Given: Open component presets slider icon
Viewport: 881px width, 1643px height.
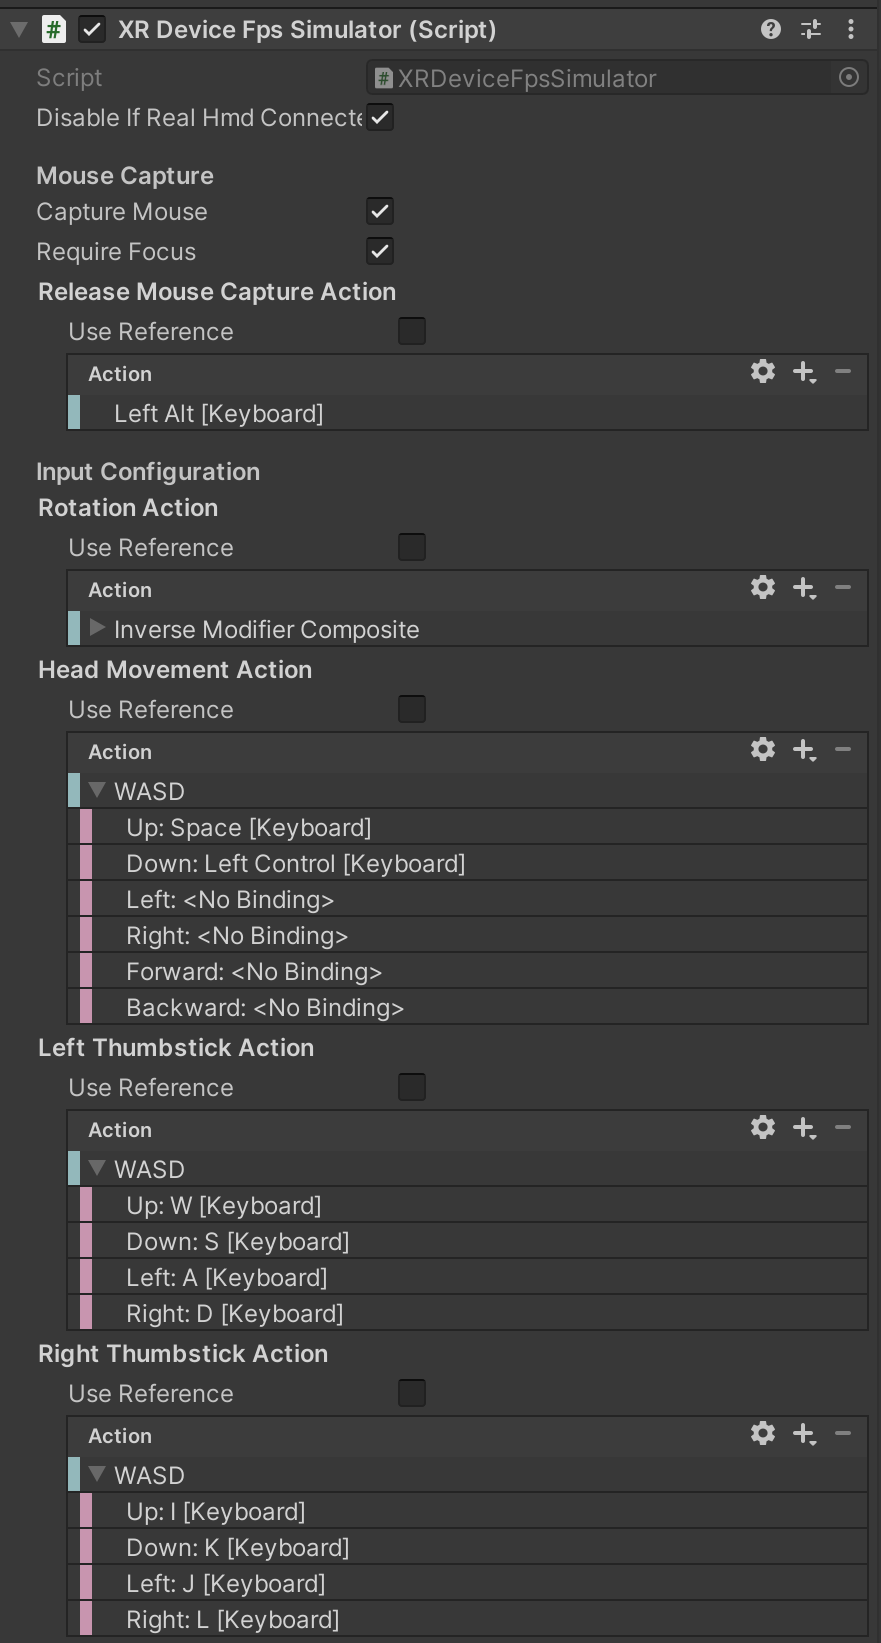Looking at the screenshot, I should [811, 29].
